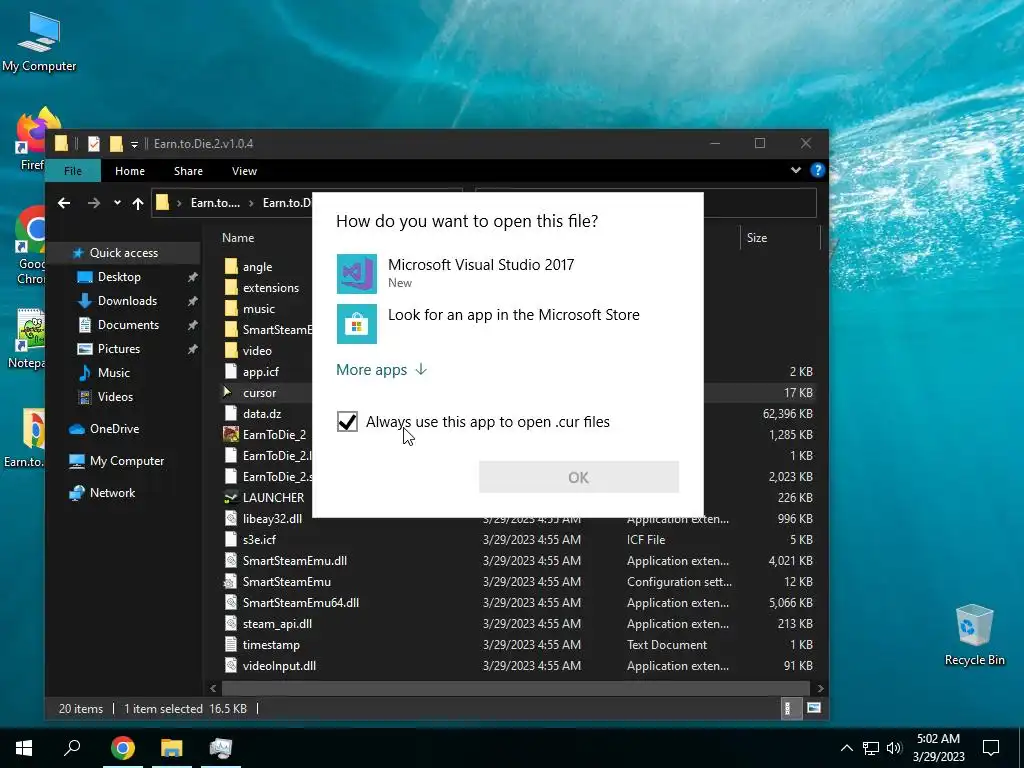The image size is (1024, 768).
Task: Choose Look for an app in Microsoft Store
Action: (x=507, y=323)
